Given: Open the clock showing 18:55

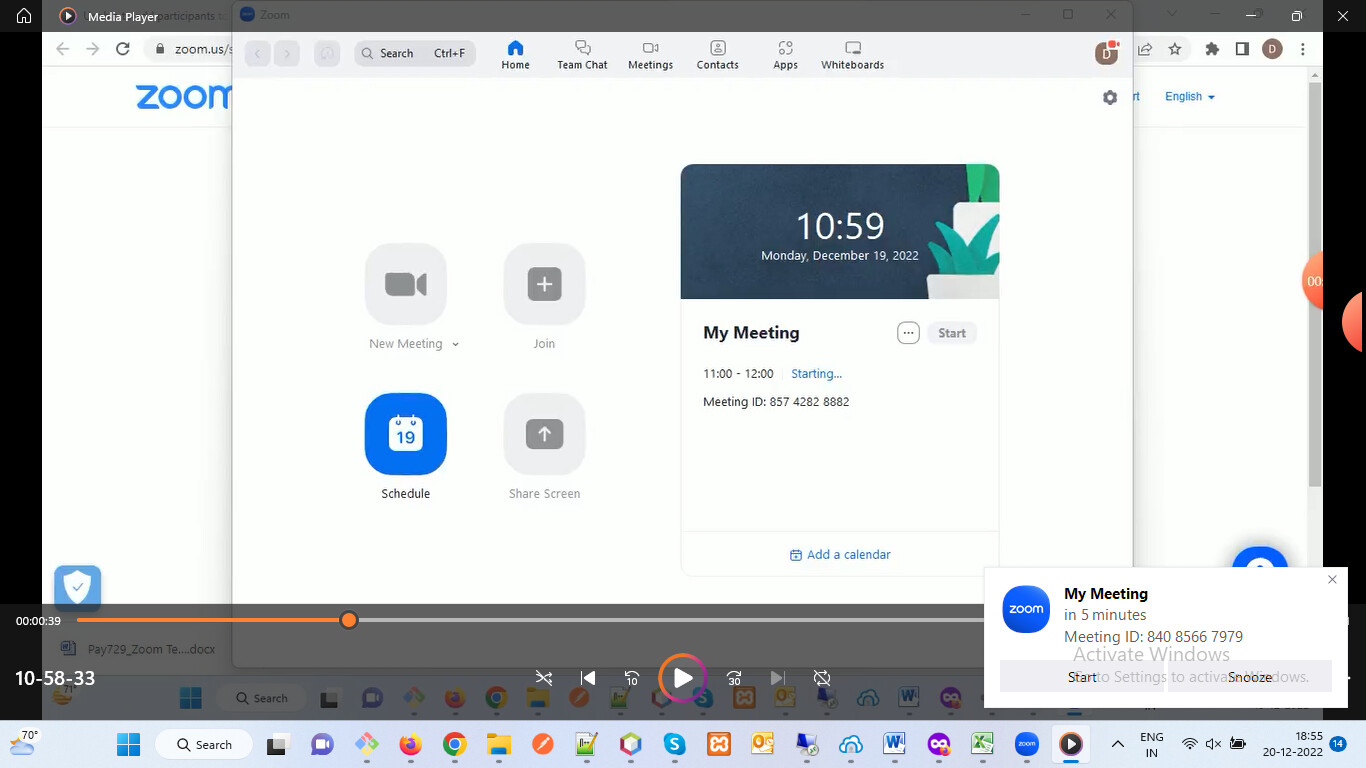Looking at the screenshot, I should 1294,744.
